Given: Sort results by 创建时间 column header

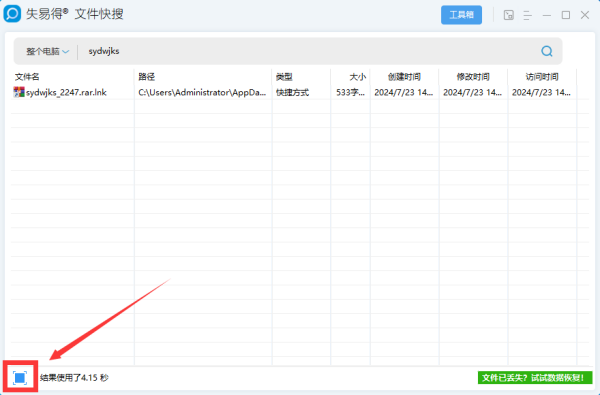Looking at the screenshot, I should point(404,77).
